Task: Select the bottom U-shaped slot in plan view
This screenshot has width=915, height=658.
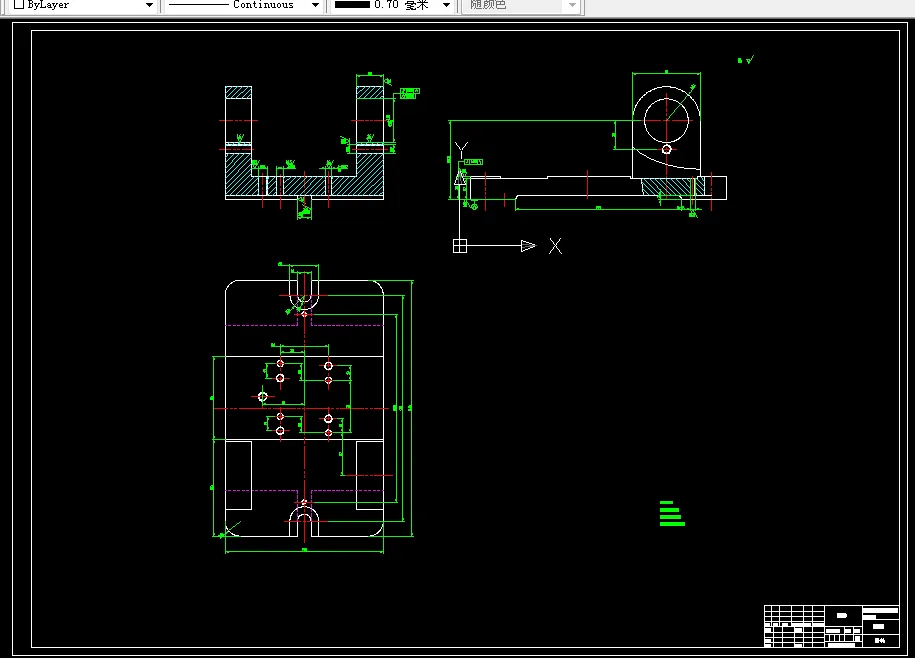Action: (304, 521)
